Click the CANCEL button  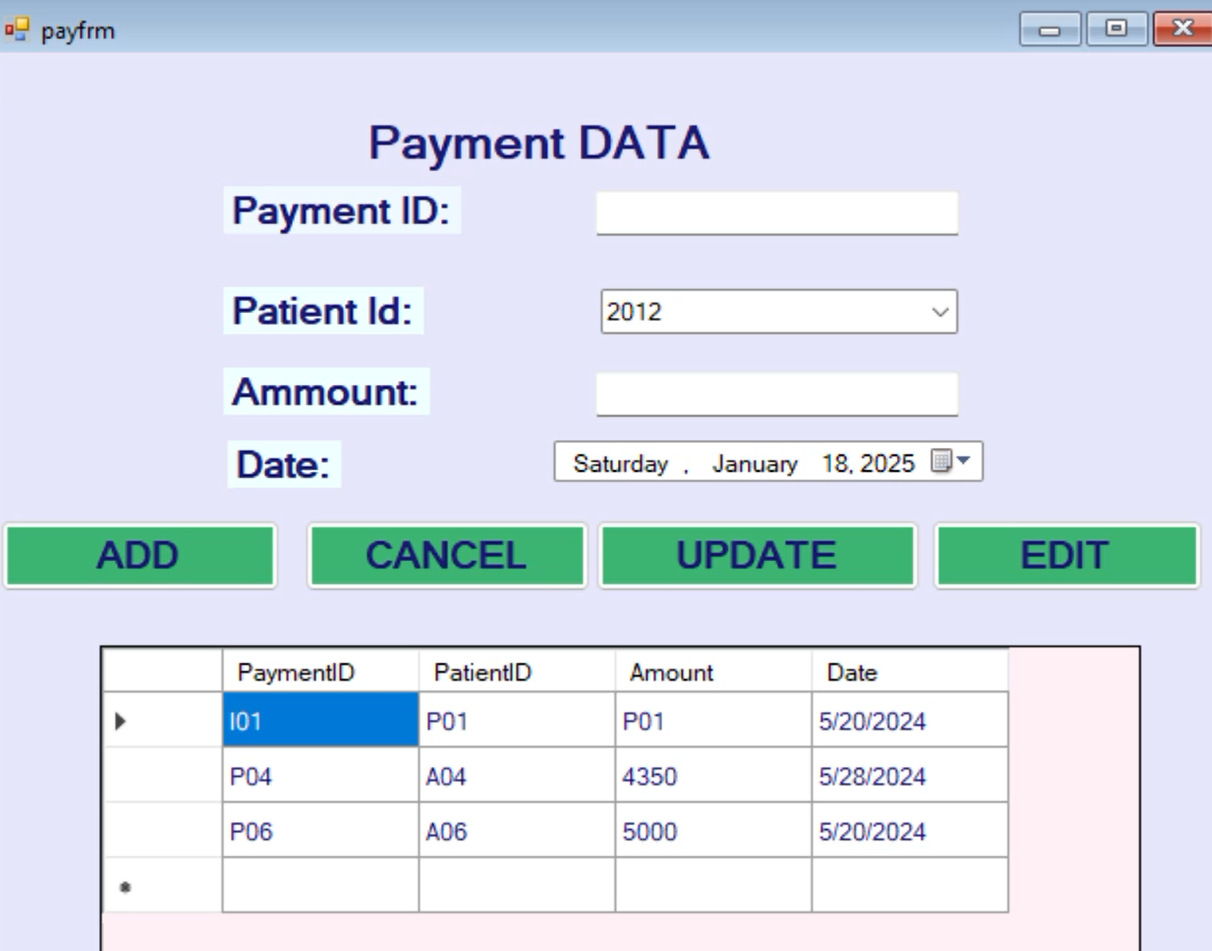click(447, 555)
